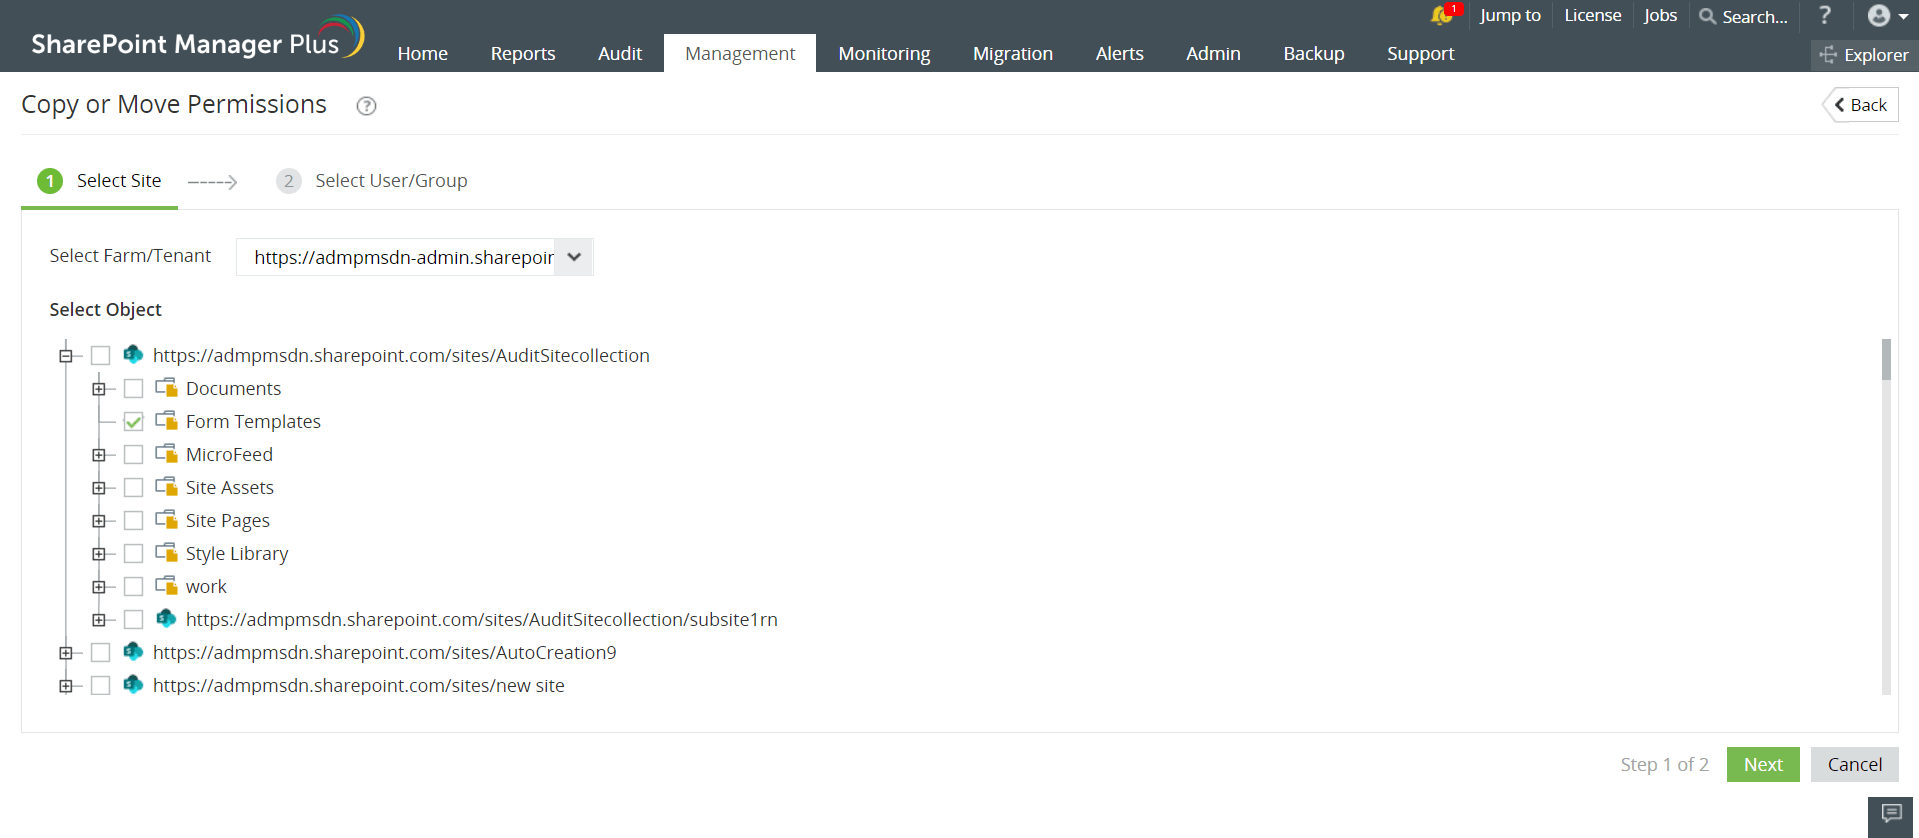Check the Style Library checkbox

point(133,554)
